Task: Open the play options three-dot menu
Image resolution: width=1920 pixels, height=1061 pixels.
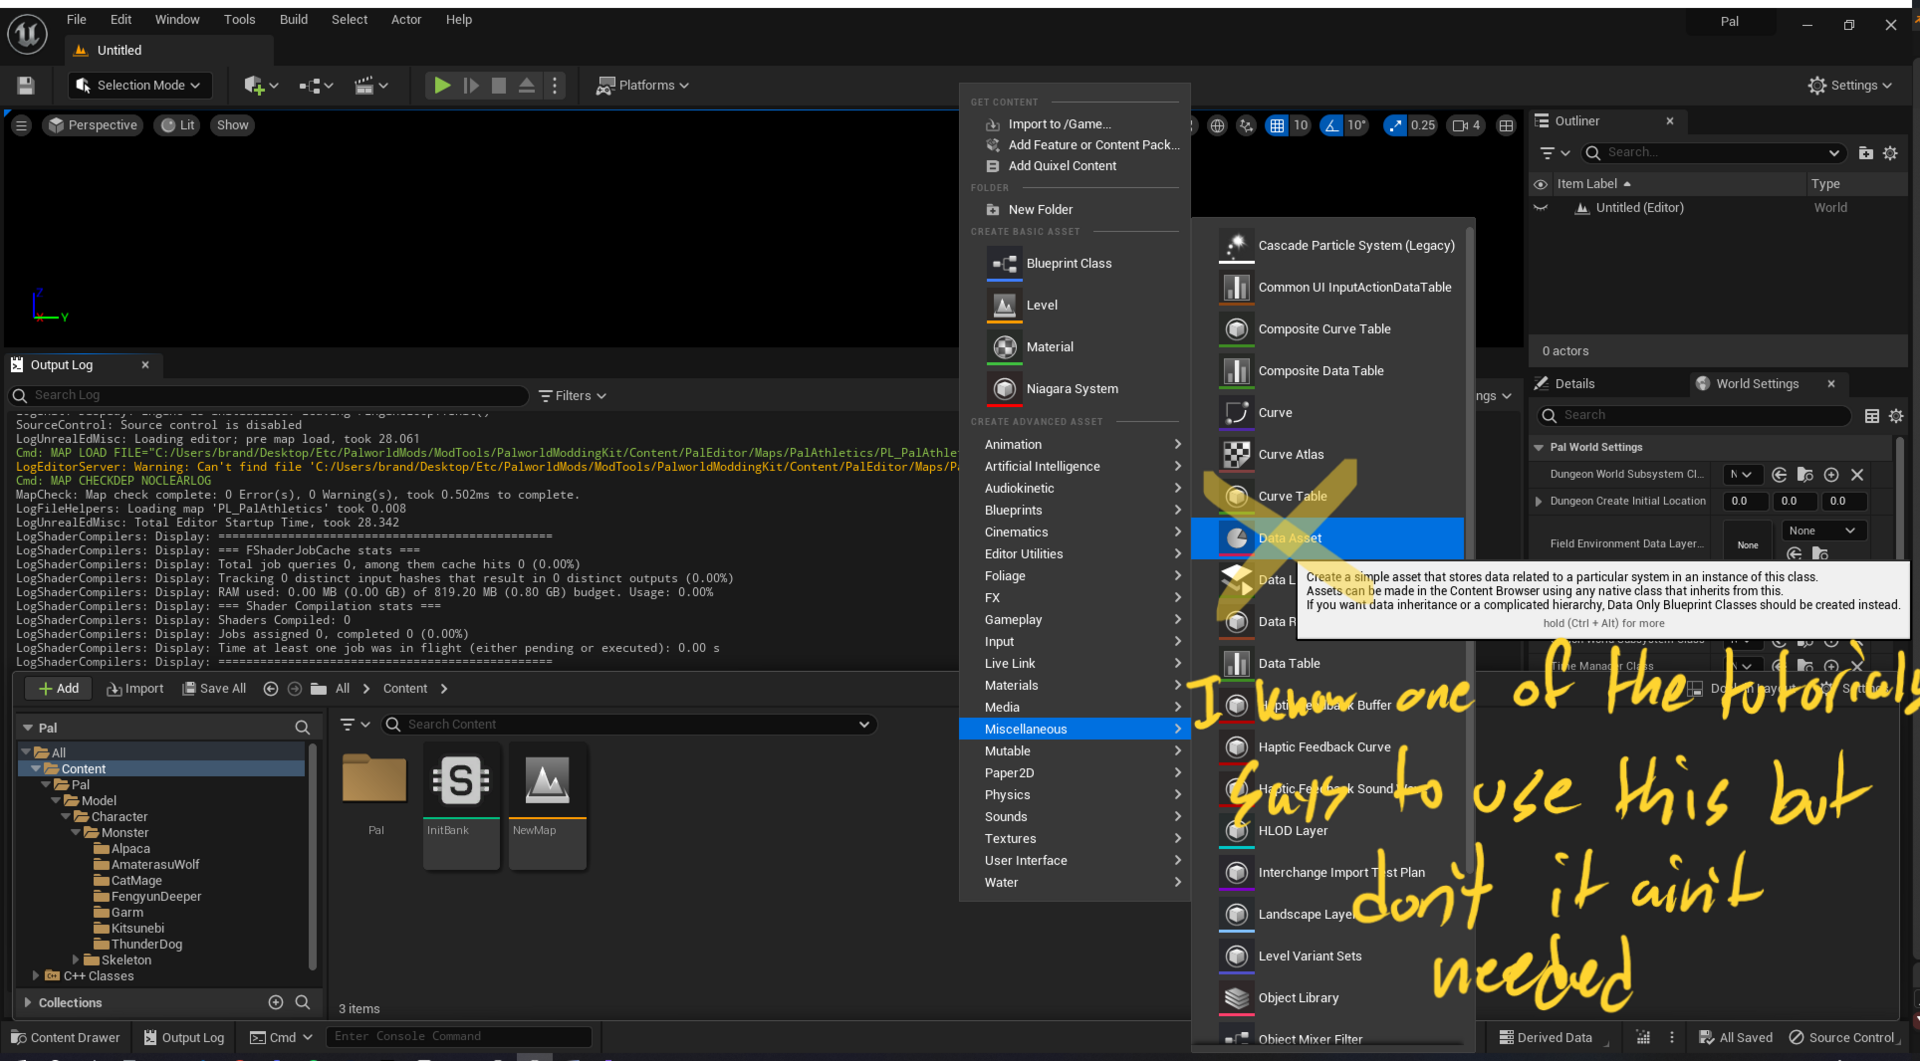Action: pos(555,86)
